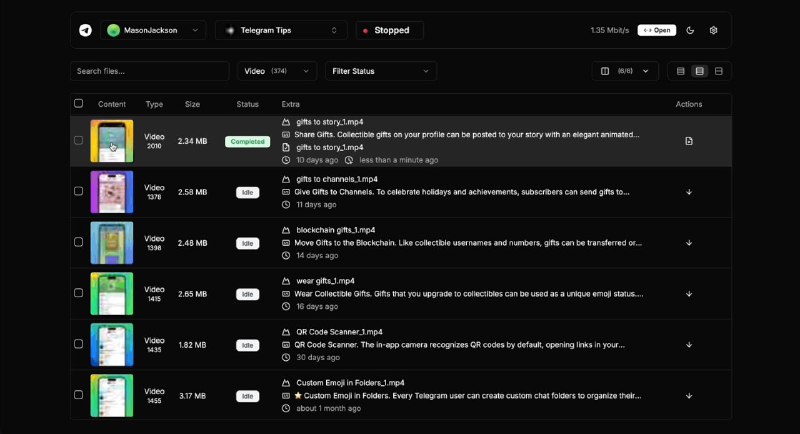
Task: Switch to the widest row layout icon
Action: point(718,71)
